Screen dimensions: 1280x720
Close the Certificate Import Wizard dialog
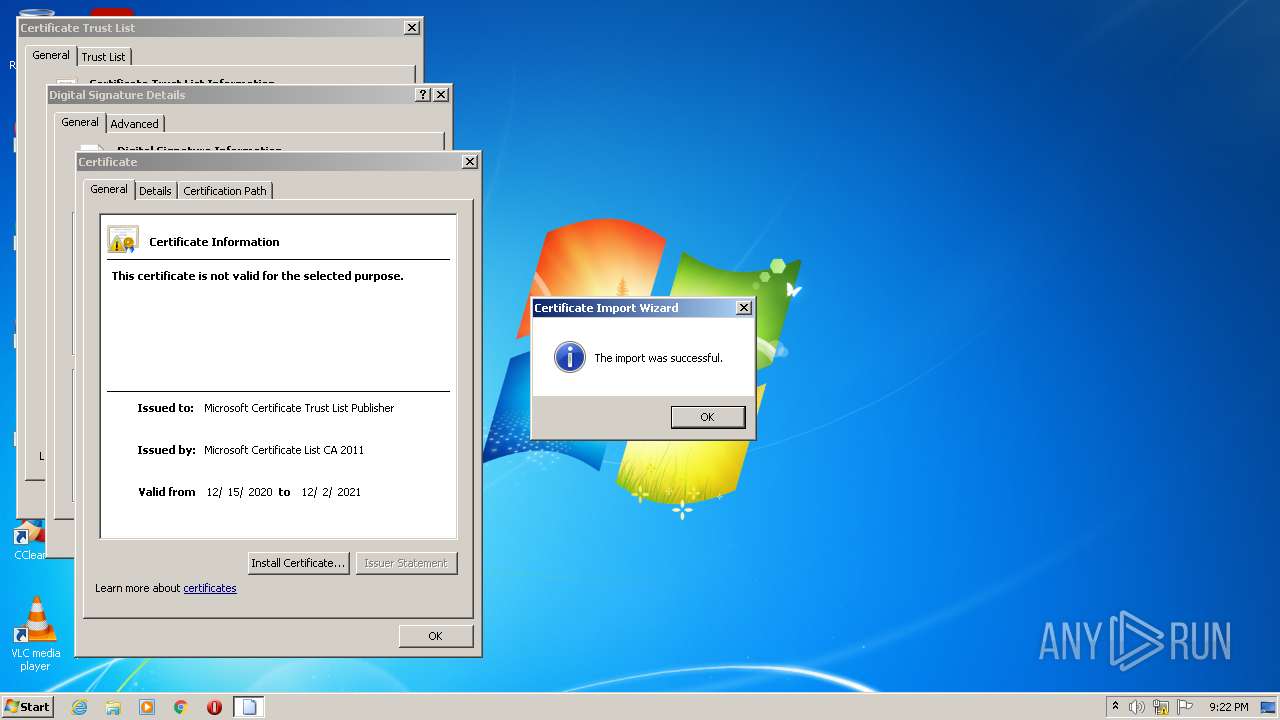click(x=743, y=308)
